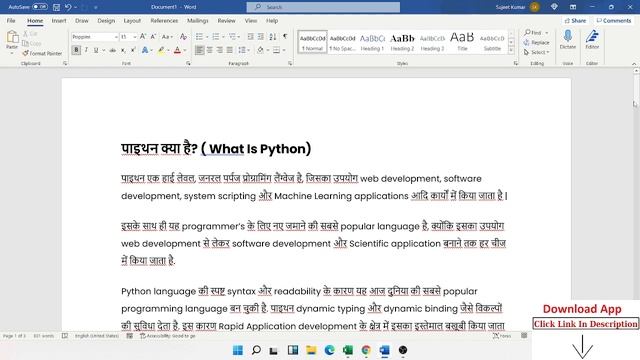Save document using title bar save icon
640x360 pixels.
point(56,7)
